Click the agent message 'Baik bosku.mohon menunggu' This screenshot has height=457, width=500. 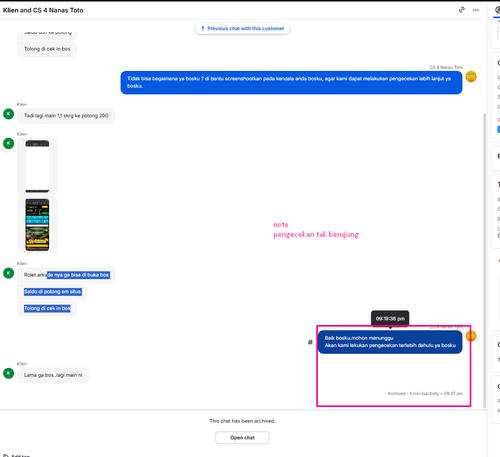(390, 342)
